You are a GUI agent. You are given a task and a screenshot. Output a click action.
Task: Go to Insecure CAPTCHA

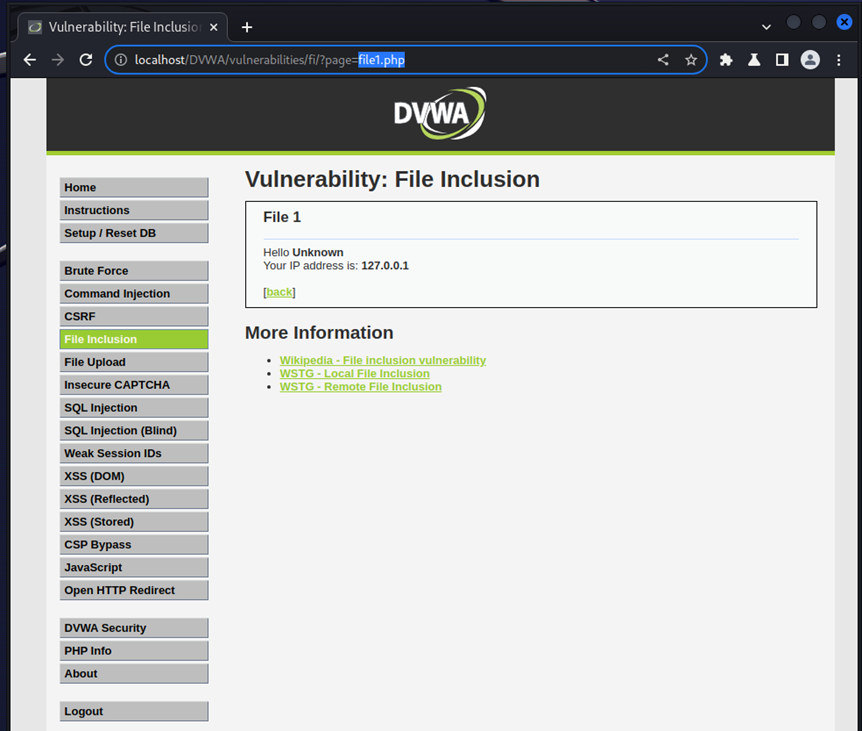(134, 385)
